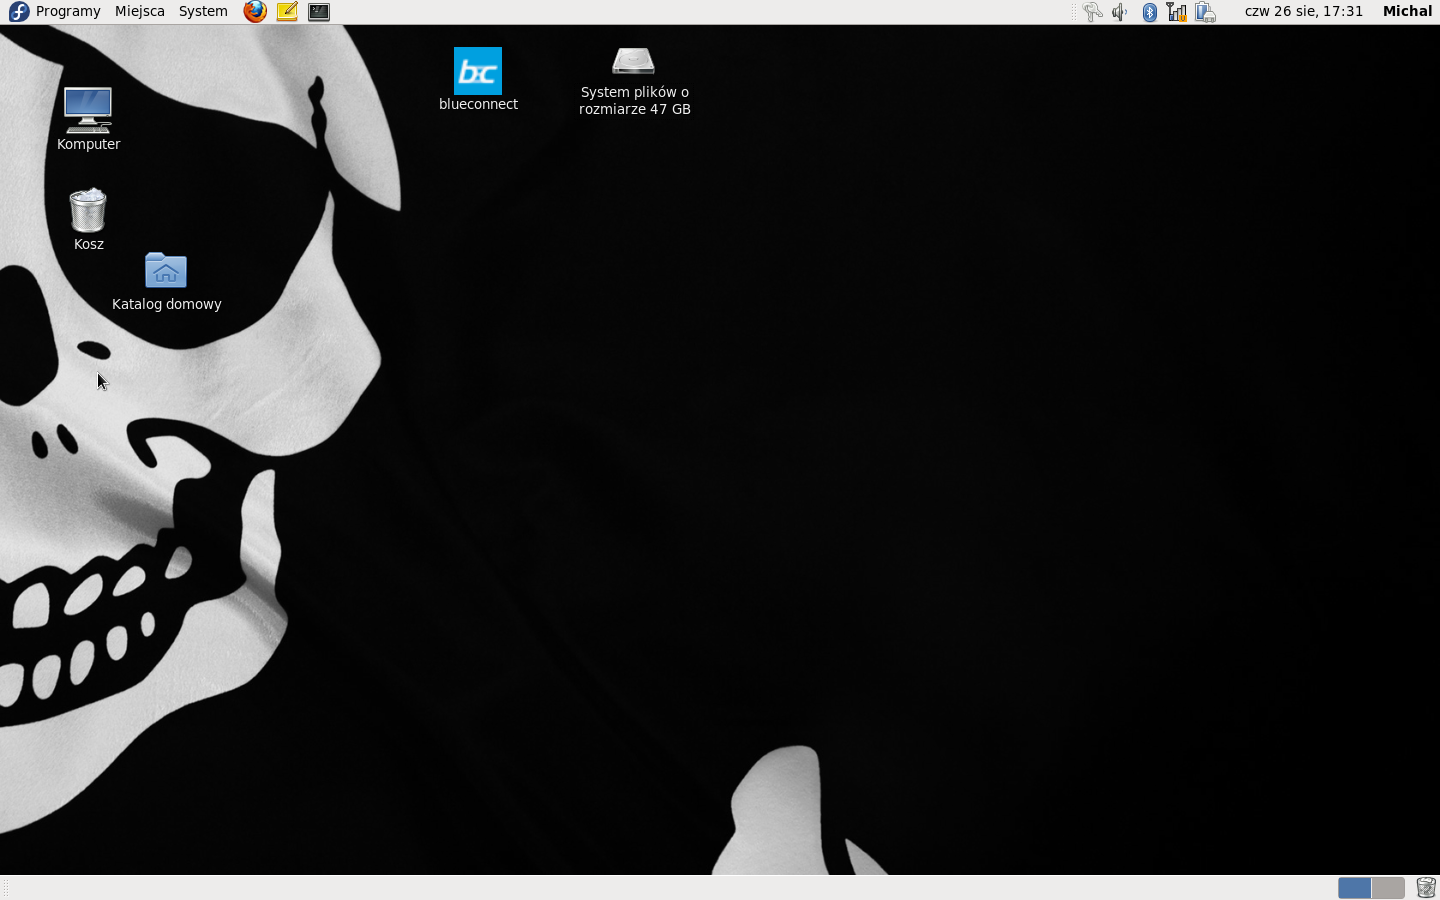This screenshot has height=900, width=1440.
Task: Click the Bluetooth tray icon
Action: (x=1149, y=12)
